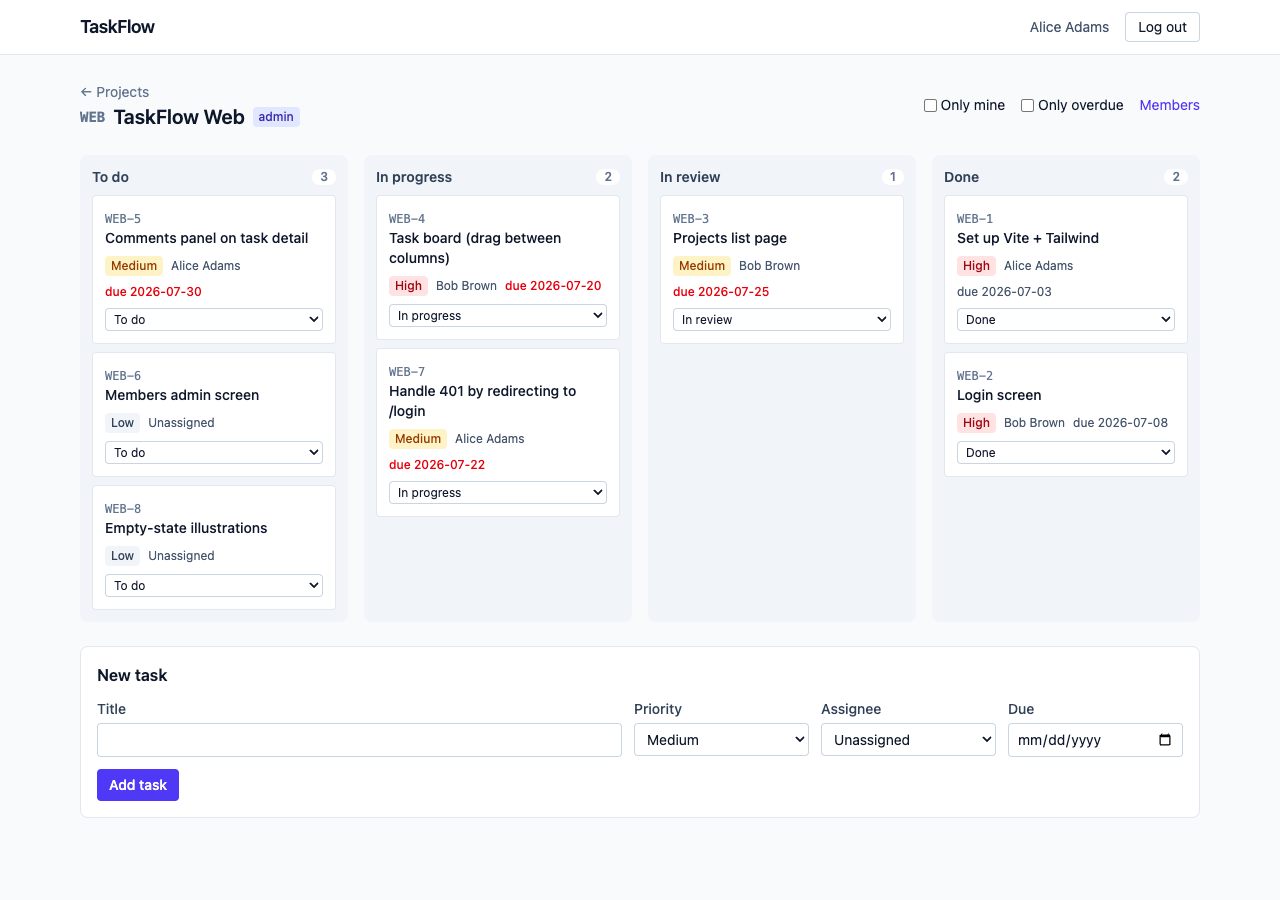This screenshot has height=900, width=1280.
Task: Toggle the Only overdue checkbox
Action: 1027,105
